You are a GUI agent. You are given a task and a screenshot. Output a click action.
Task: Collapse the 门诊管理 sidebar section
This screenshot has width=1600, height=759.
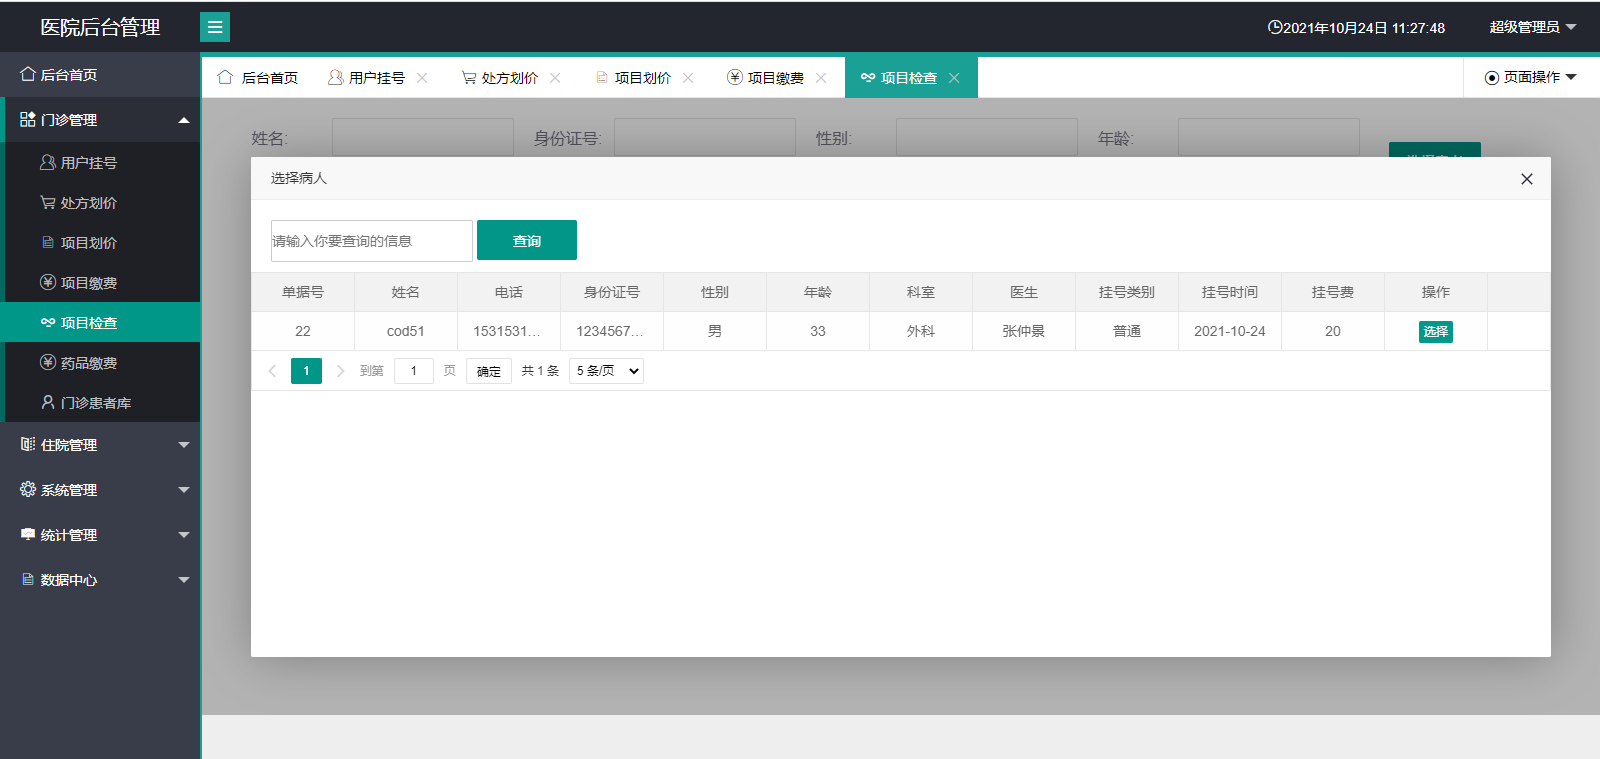100,120
